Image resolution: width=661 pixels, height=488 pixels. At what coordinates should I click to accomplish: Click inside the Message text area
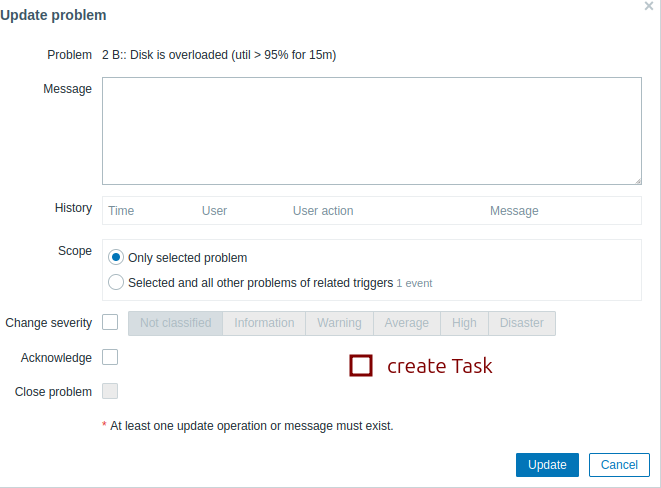[x=371, y=131]
